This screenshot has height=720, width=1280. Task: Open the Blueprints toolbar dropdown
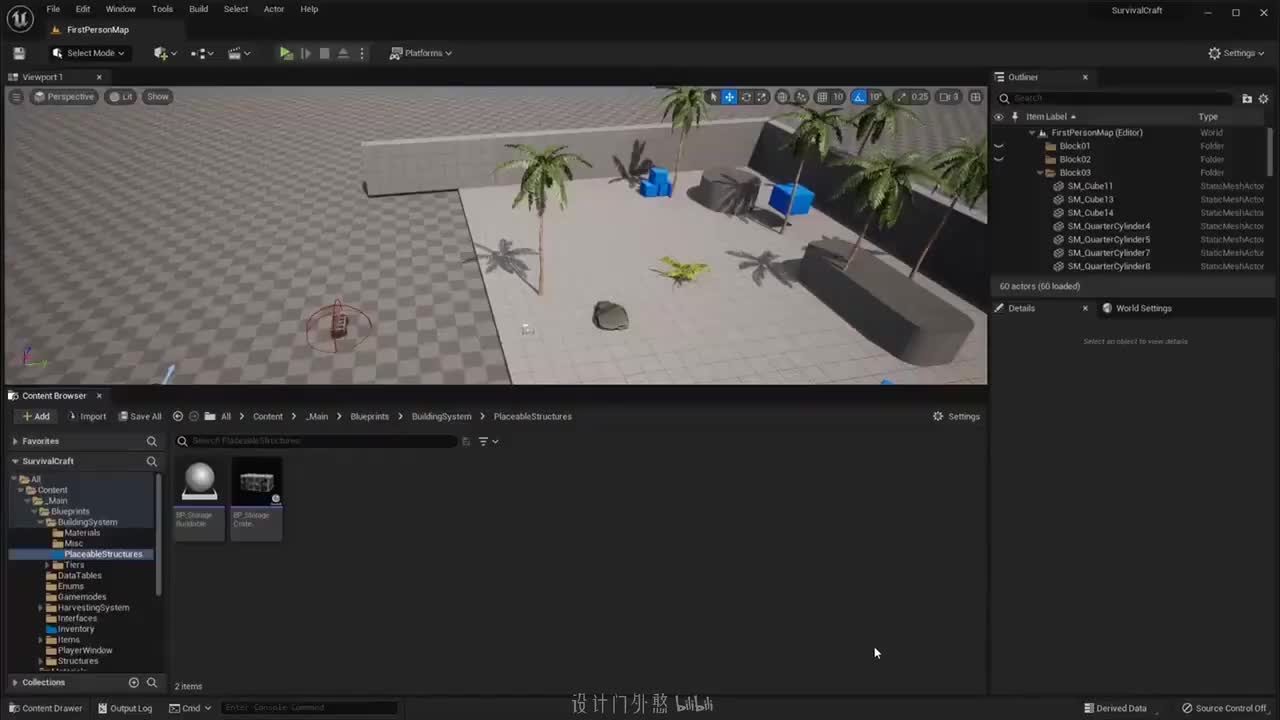point(203,53)
